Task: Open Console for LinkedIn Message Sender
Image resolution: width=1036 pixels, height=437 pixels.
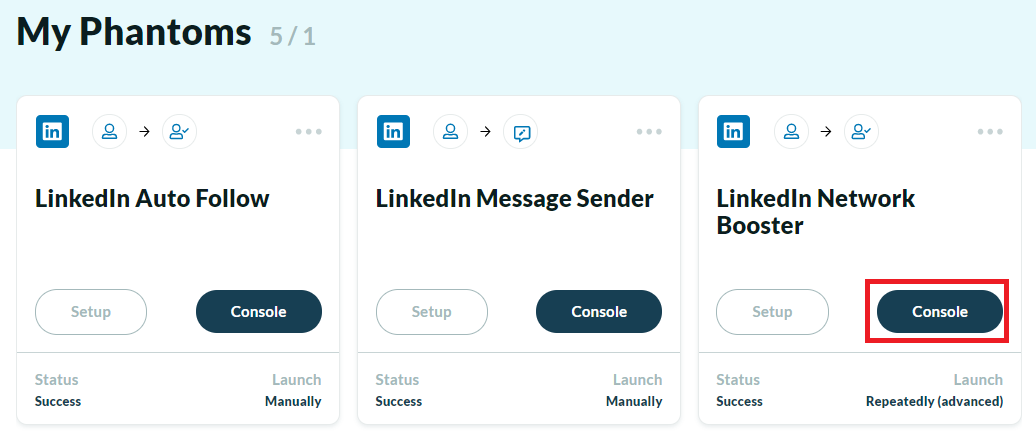Action: 599,311
